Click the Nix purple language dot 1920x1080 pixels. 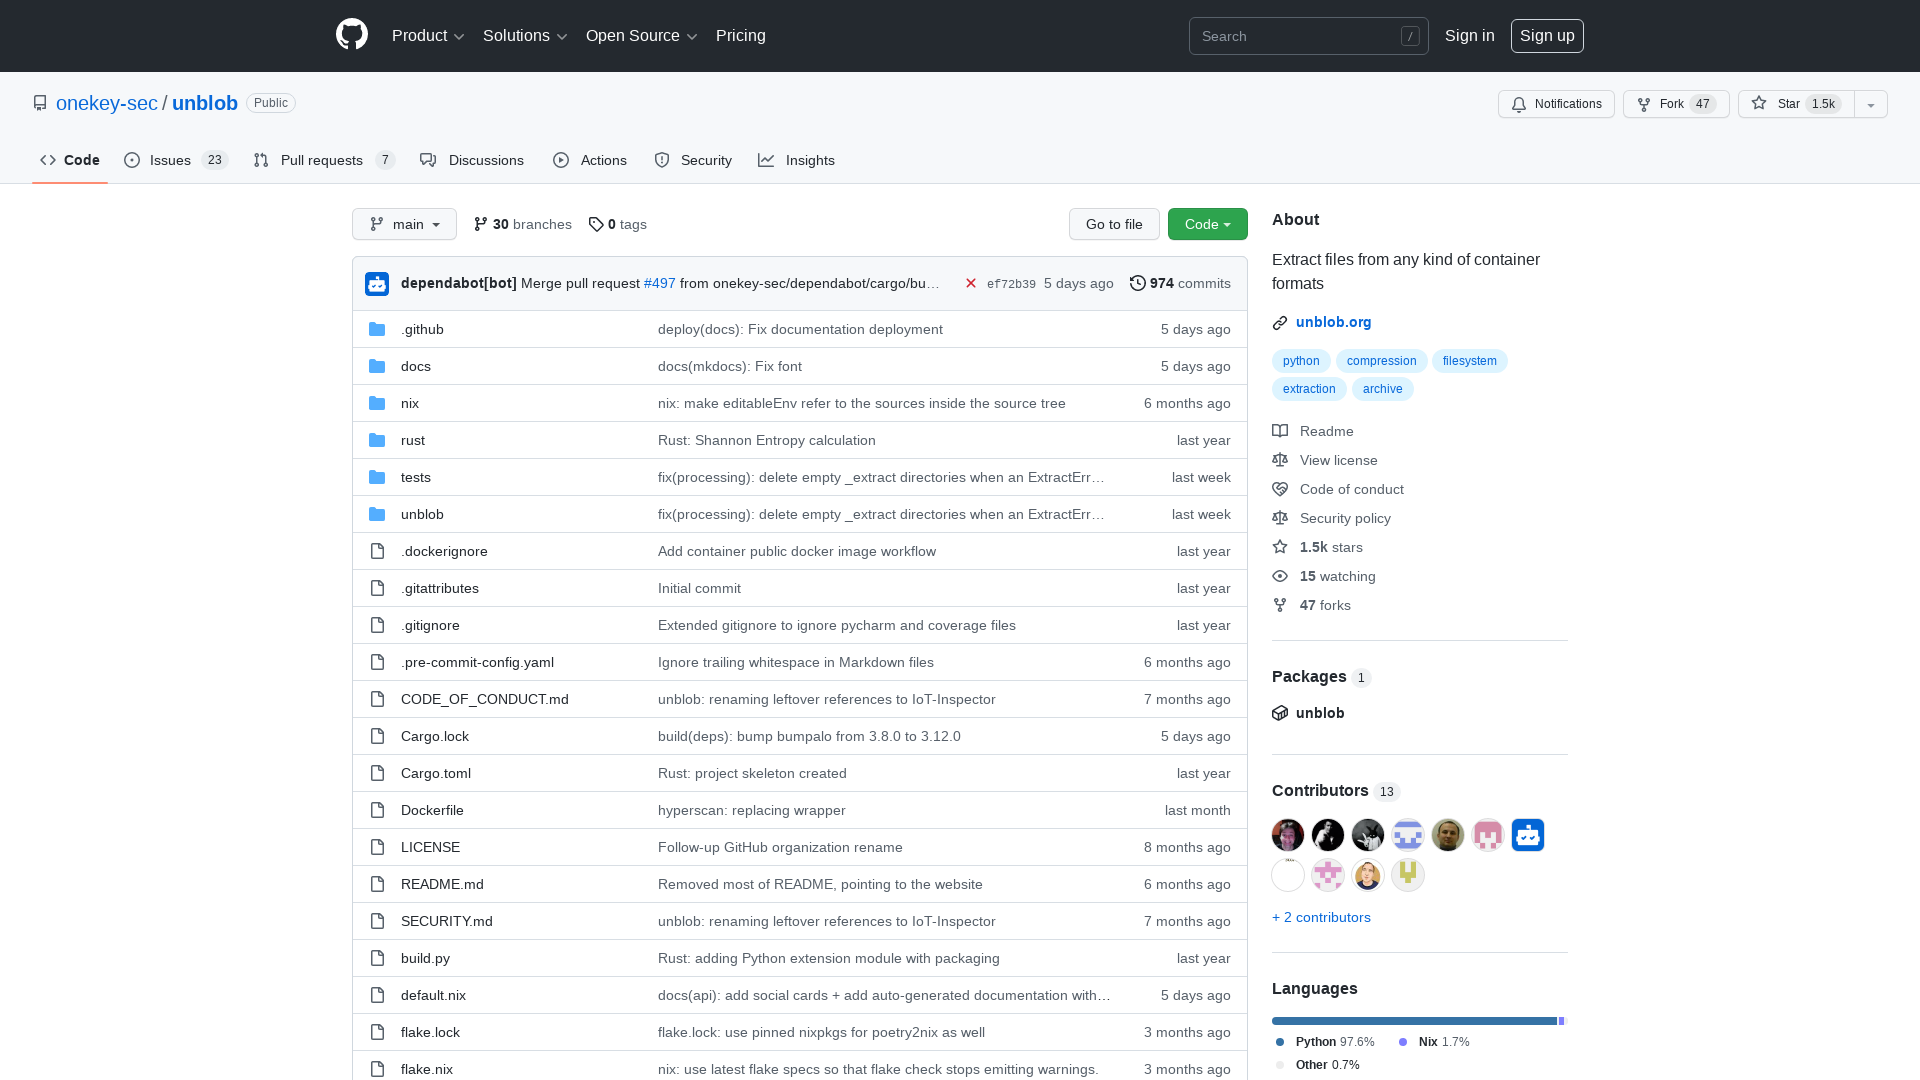pos(1403,1042)
